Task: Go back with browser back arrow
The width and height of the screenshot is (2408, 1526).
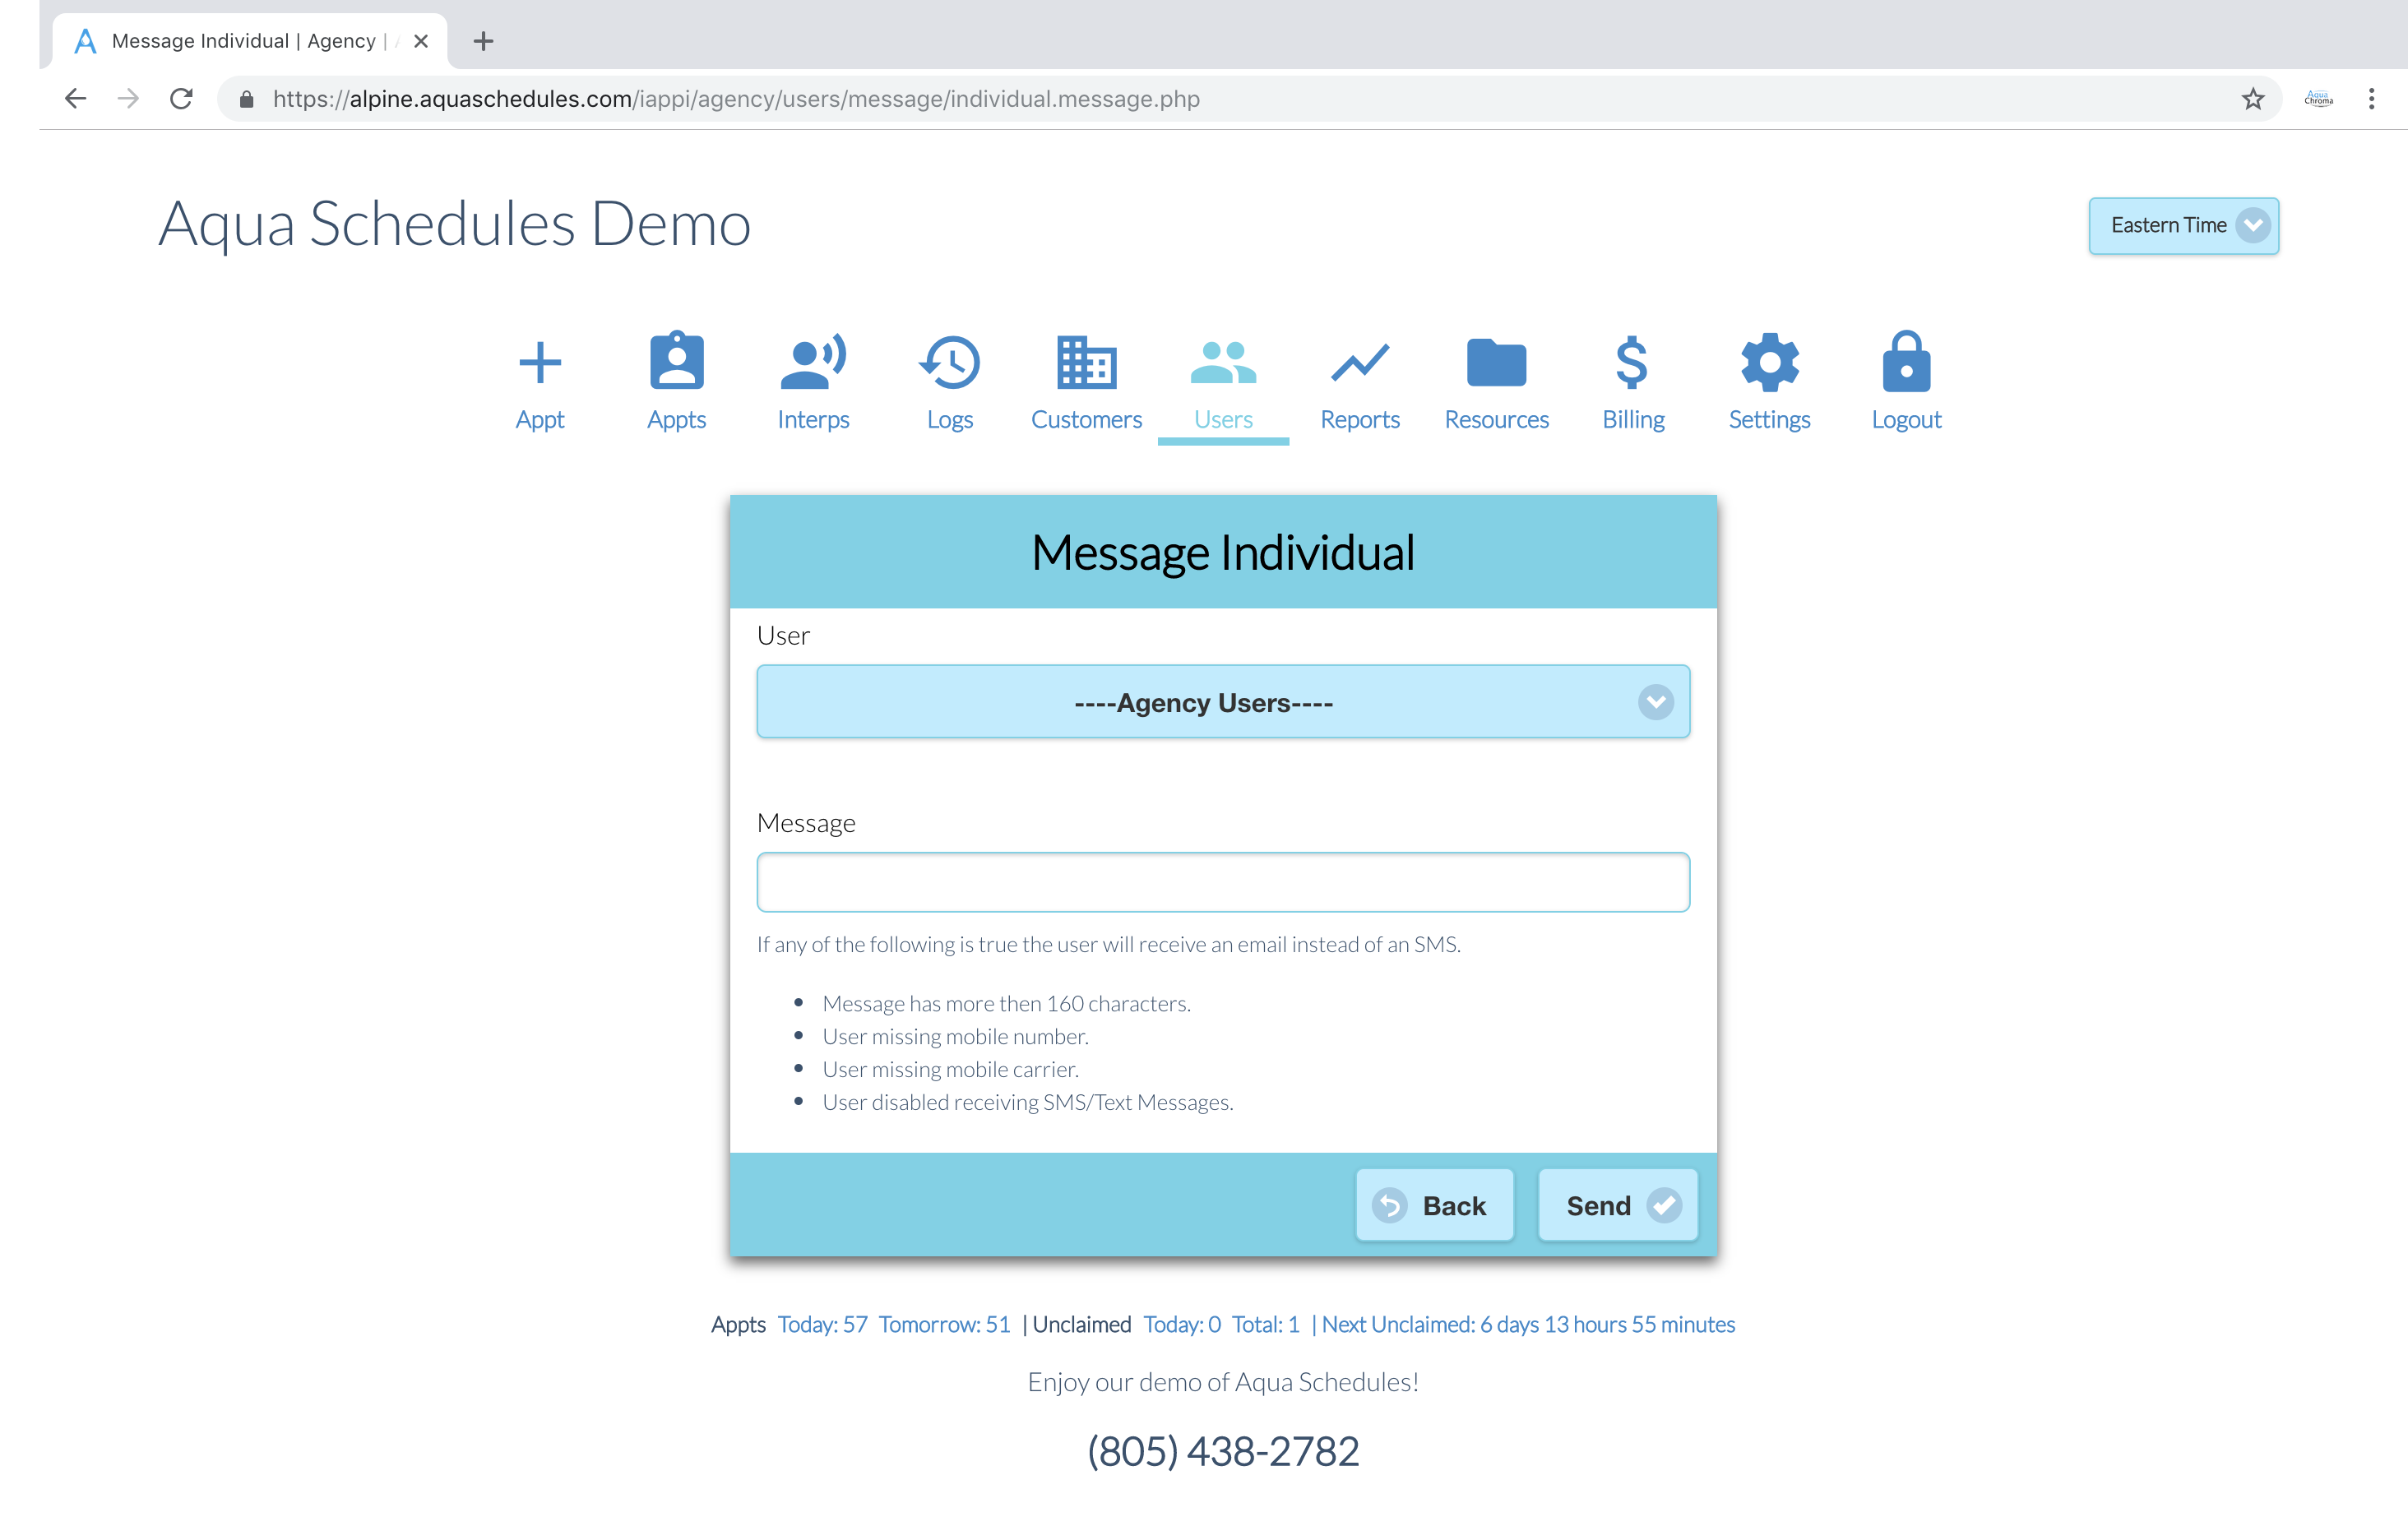Action: [x=76, y=99]
